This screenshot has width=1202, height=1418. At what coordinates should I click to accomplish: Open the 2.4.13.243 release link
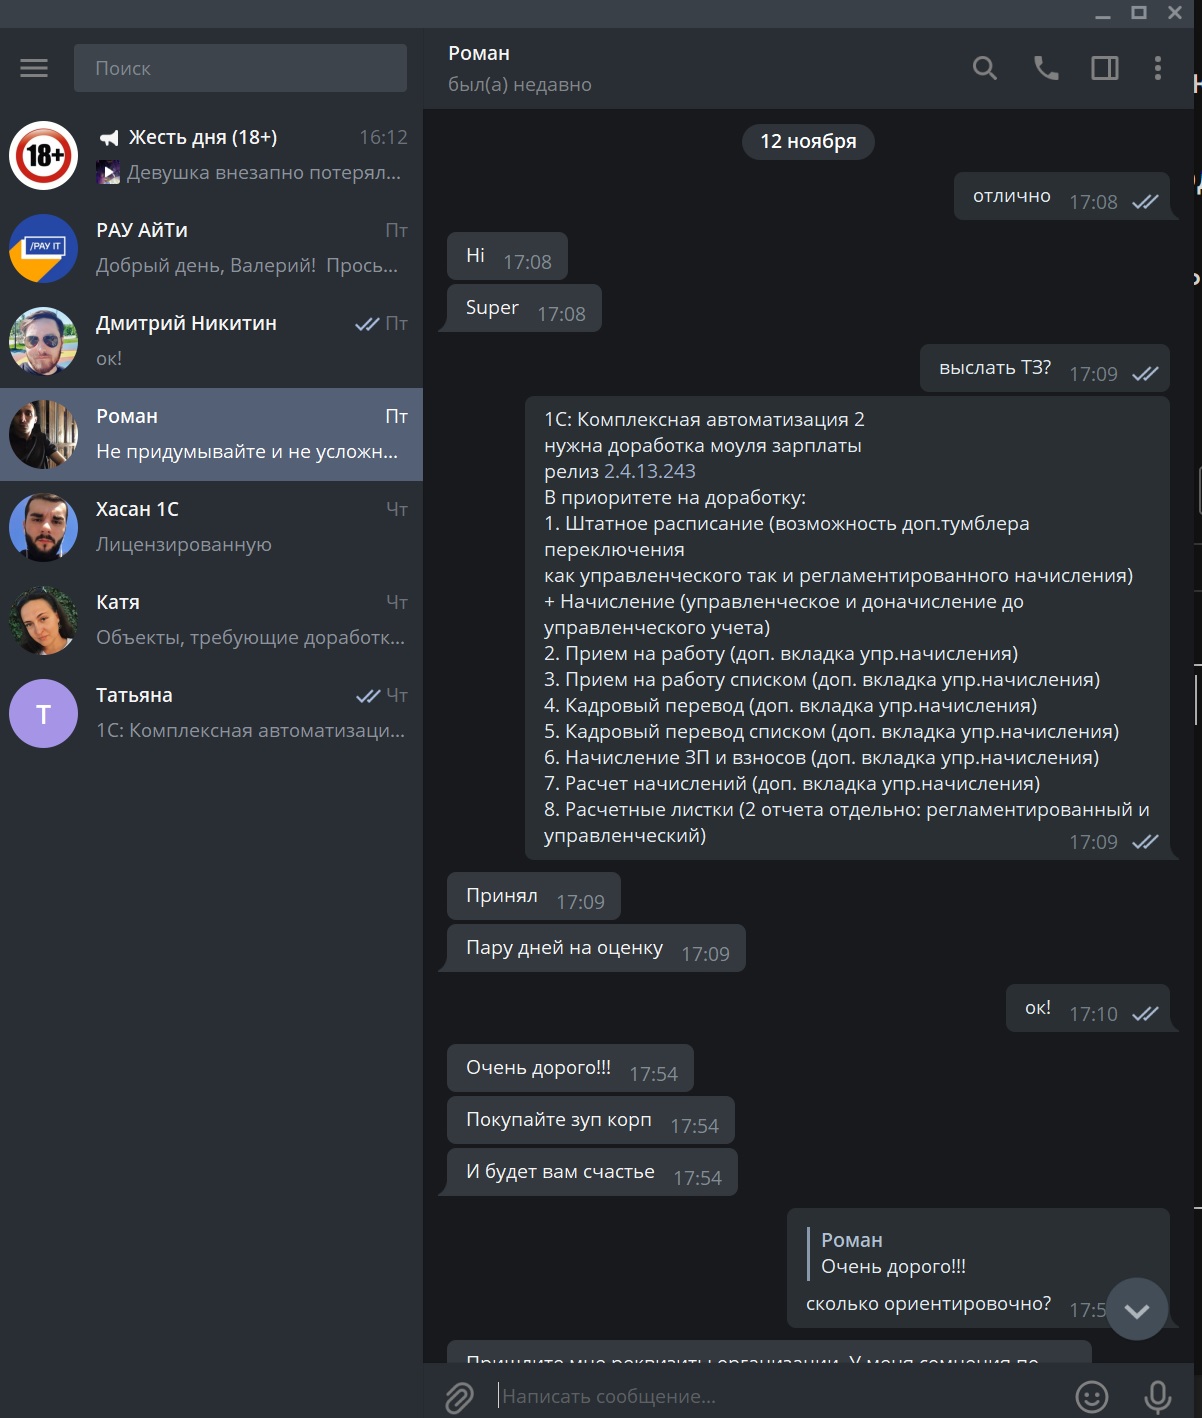click(x=650, y=471)
